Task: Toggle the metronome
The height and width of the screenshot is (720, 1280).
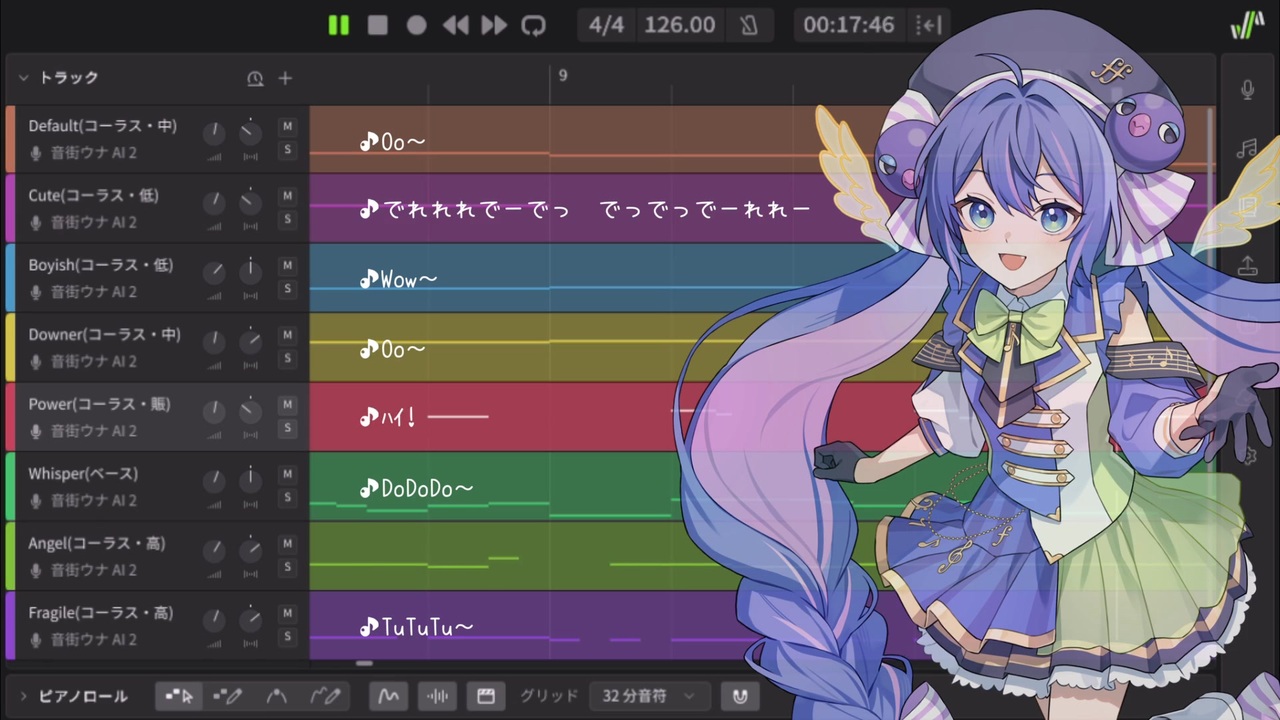Action: click(x=749, y=25)
